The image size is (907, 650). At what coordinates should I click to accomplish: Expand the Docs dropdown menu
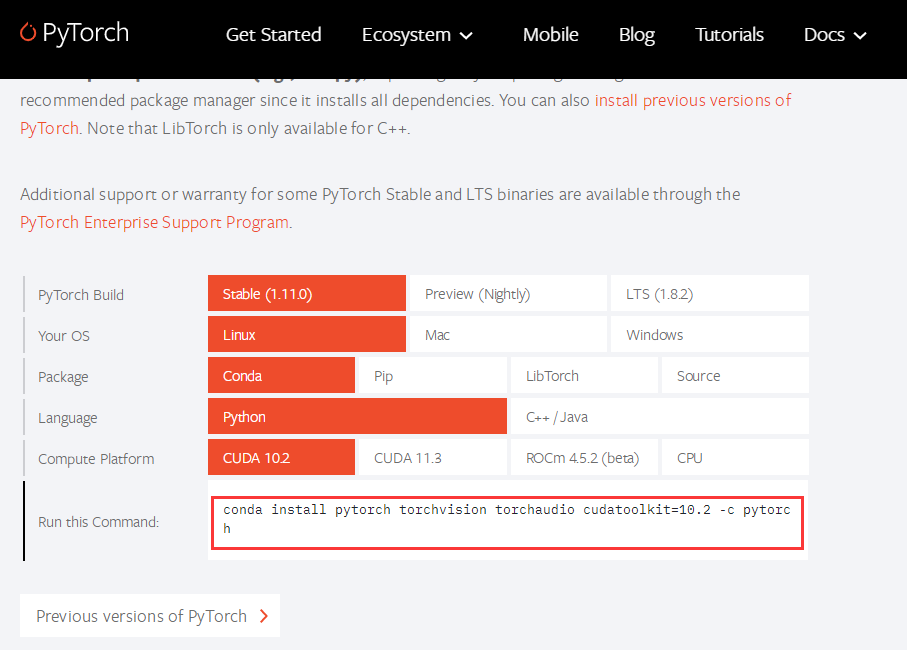pyautogui.click(x=836, y=35)
